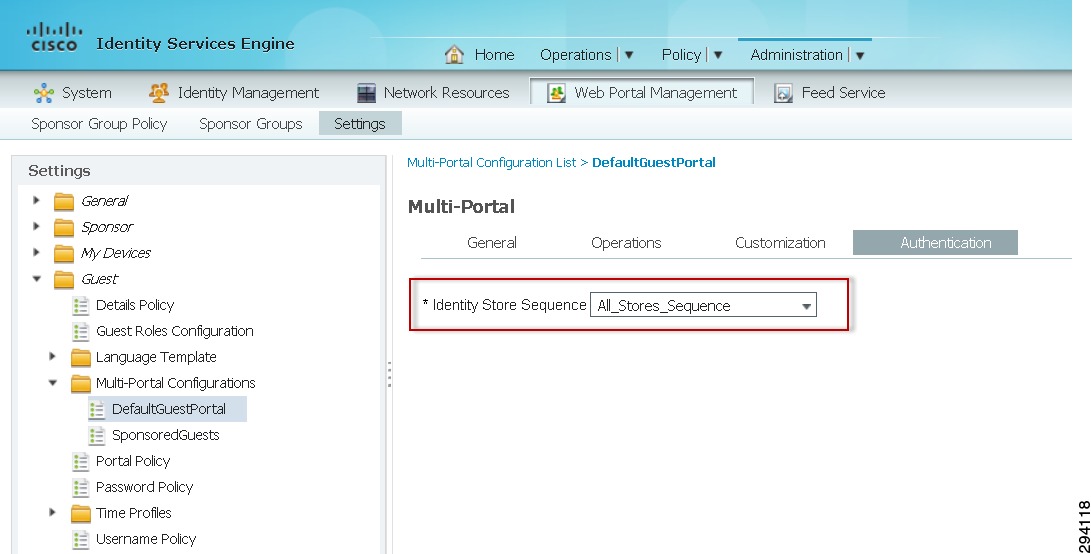Click the DefaultGuestPortal list icon
The image size is (1091, 554).
[x=97, y=409]
